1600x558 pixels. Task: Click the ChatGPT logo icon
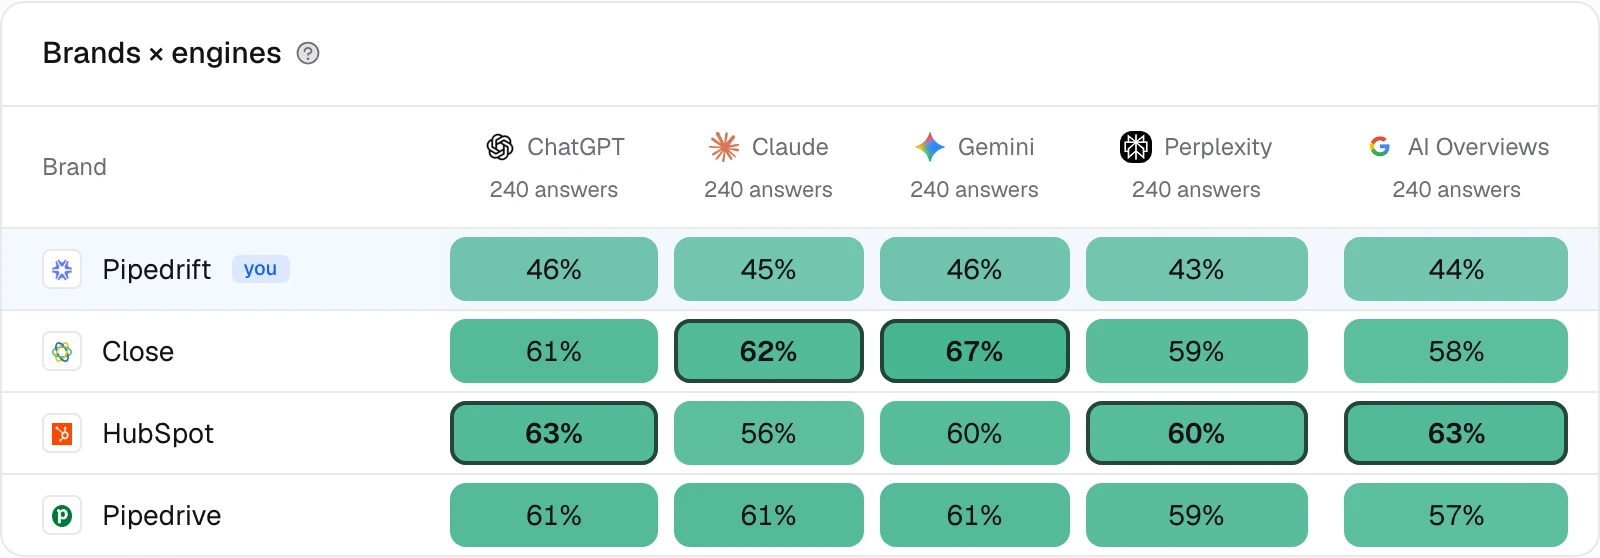500,147
